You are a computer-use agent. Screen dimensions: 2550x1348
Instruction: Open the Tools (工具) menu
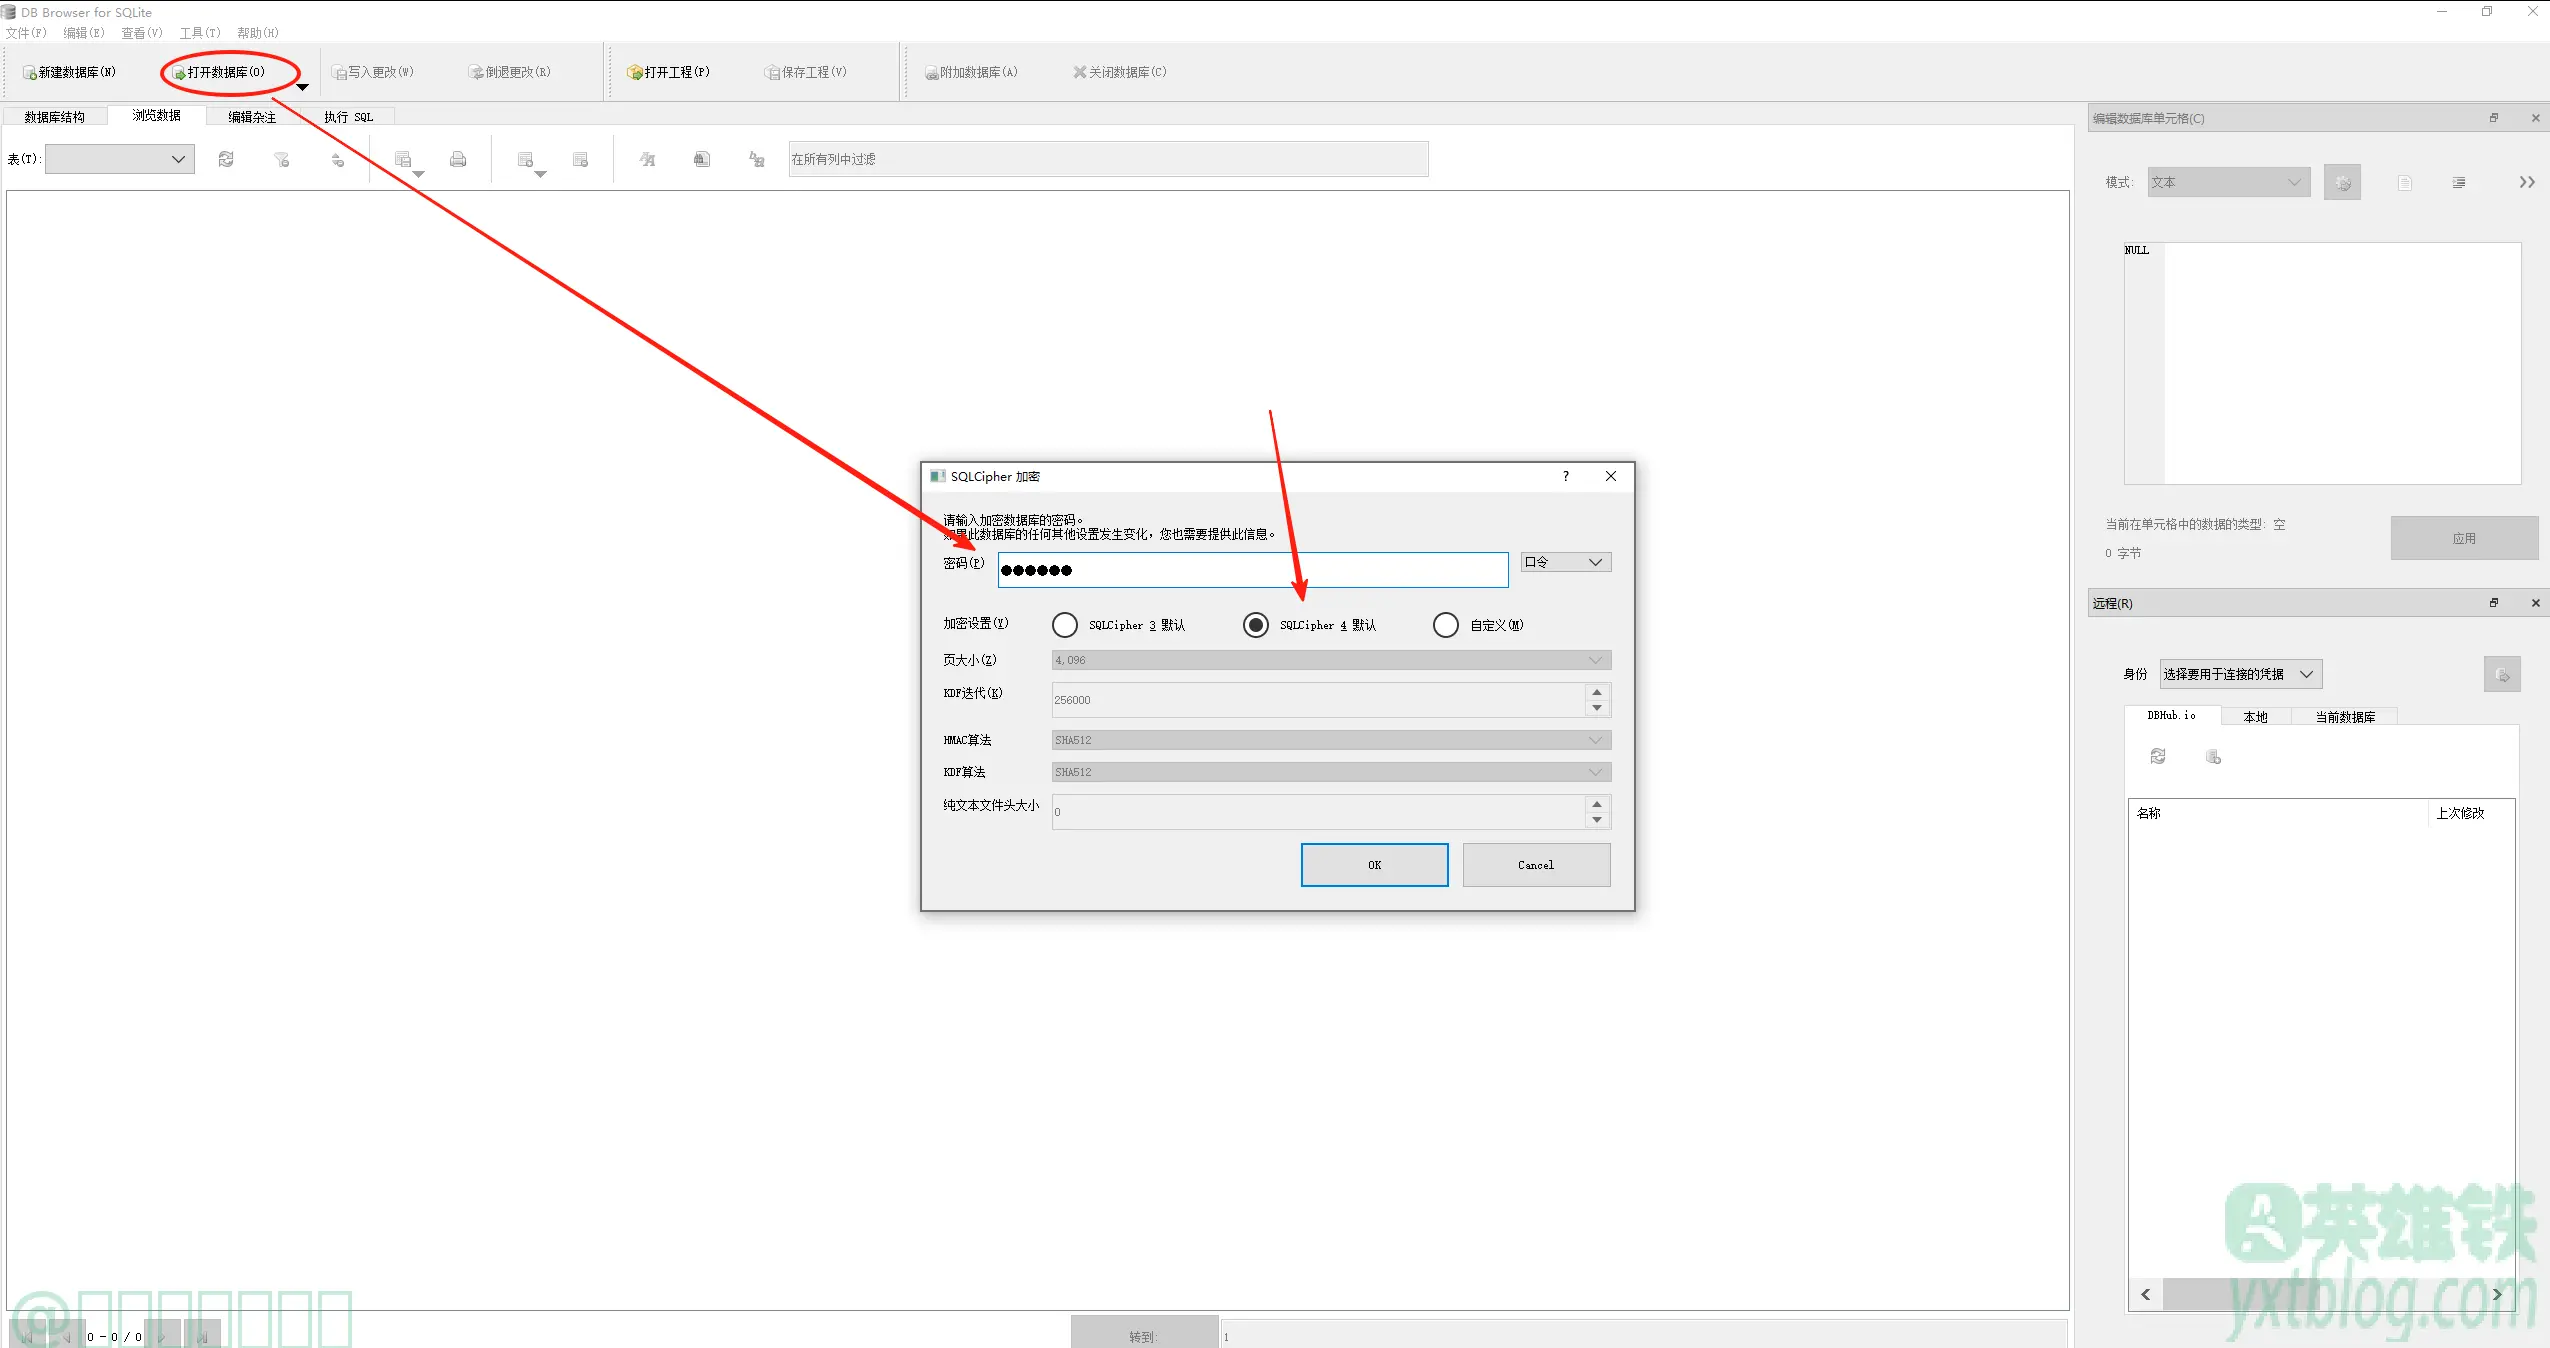click(200, 33)
